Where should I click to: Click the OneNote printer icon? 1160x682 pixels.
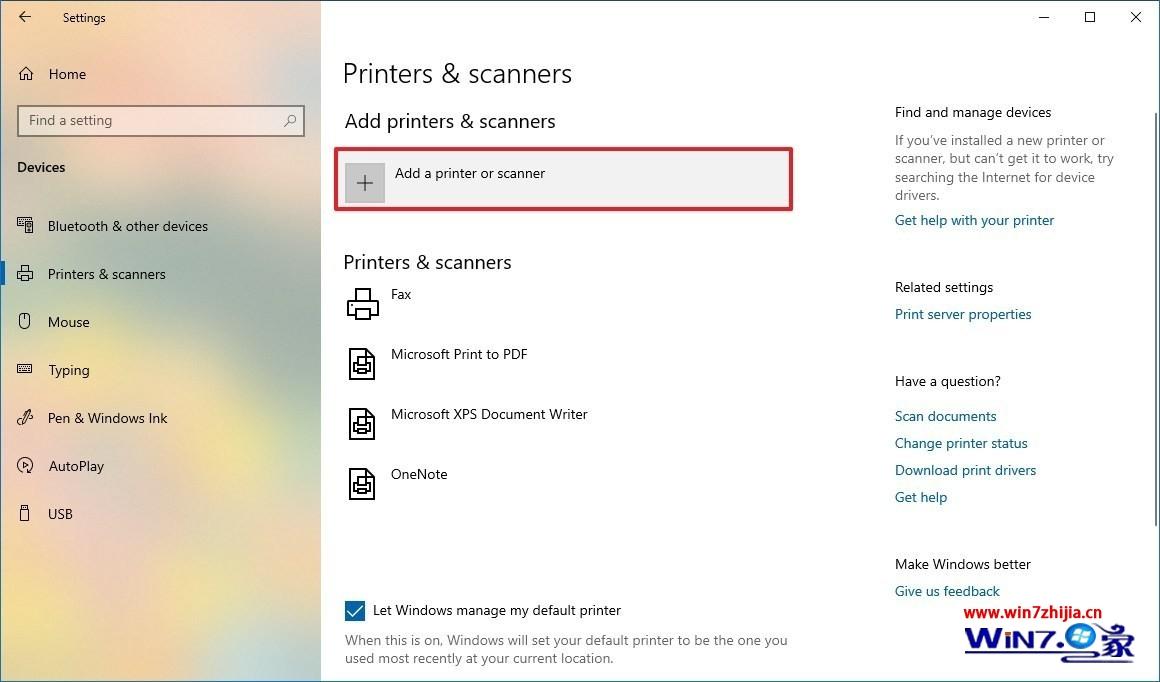362,484
